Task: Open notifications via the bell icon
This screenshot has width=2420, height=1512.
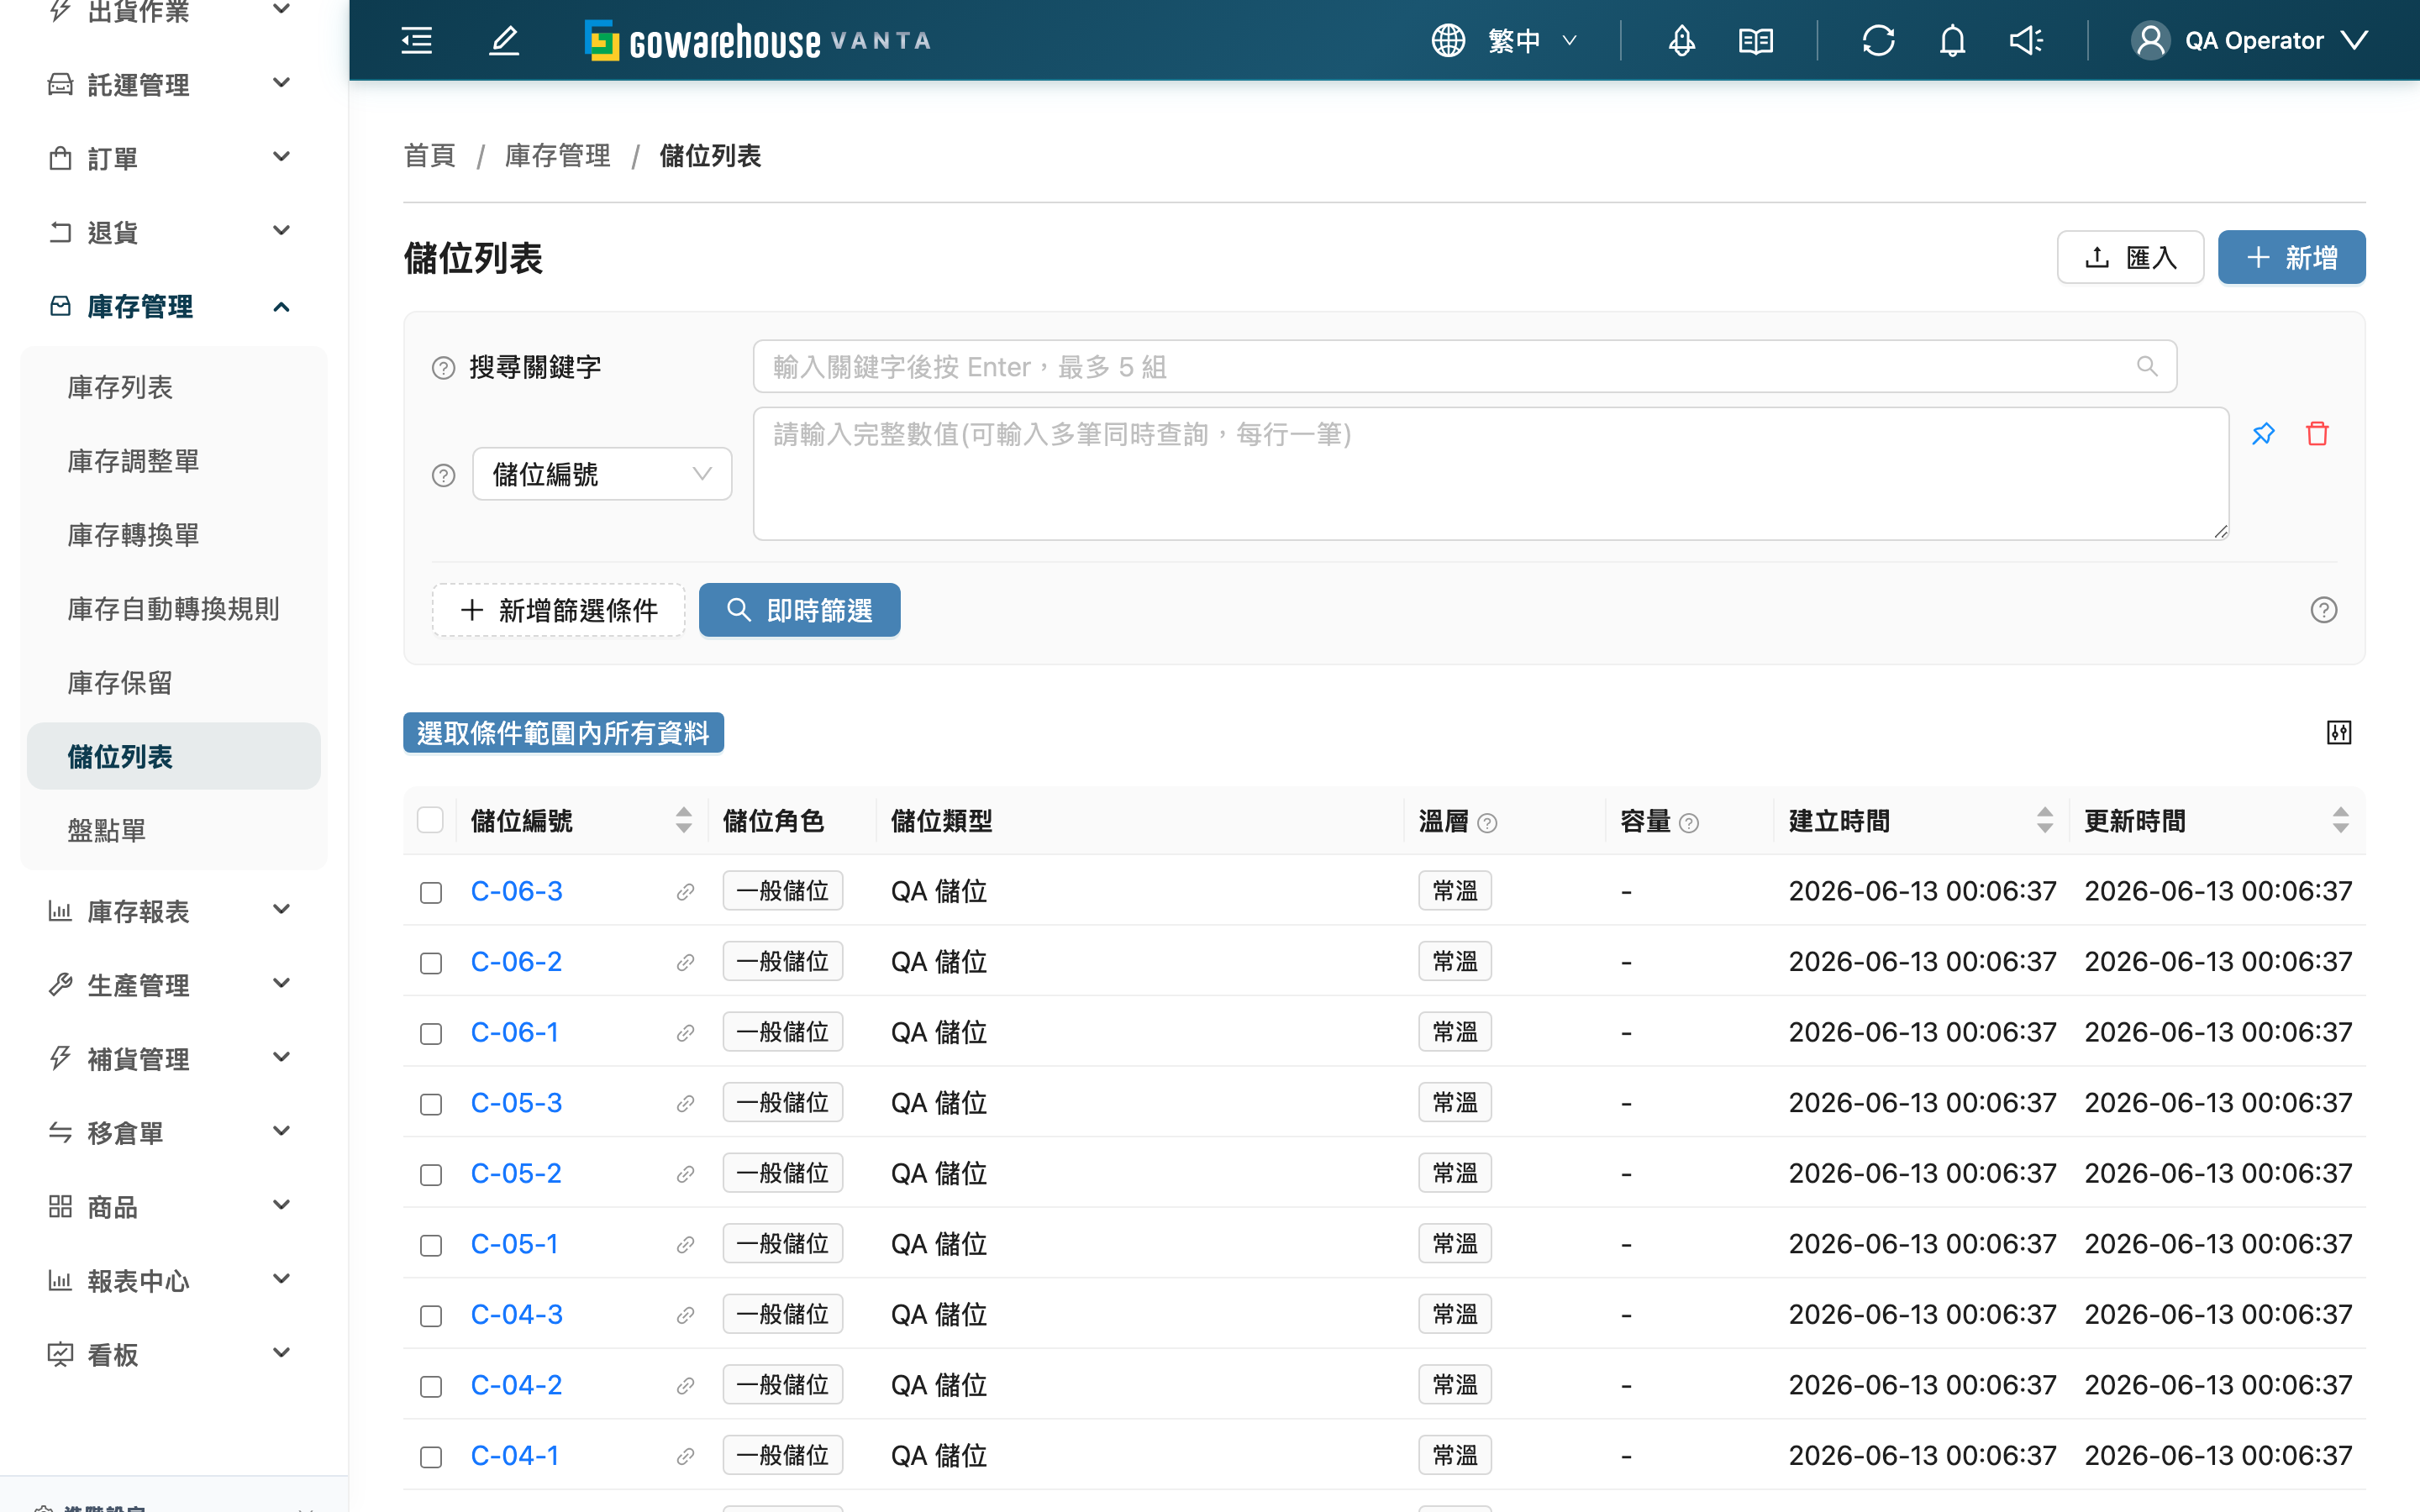Action: pos(1952,41)
